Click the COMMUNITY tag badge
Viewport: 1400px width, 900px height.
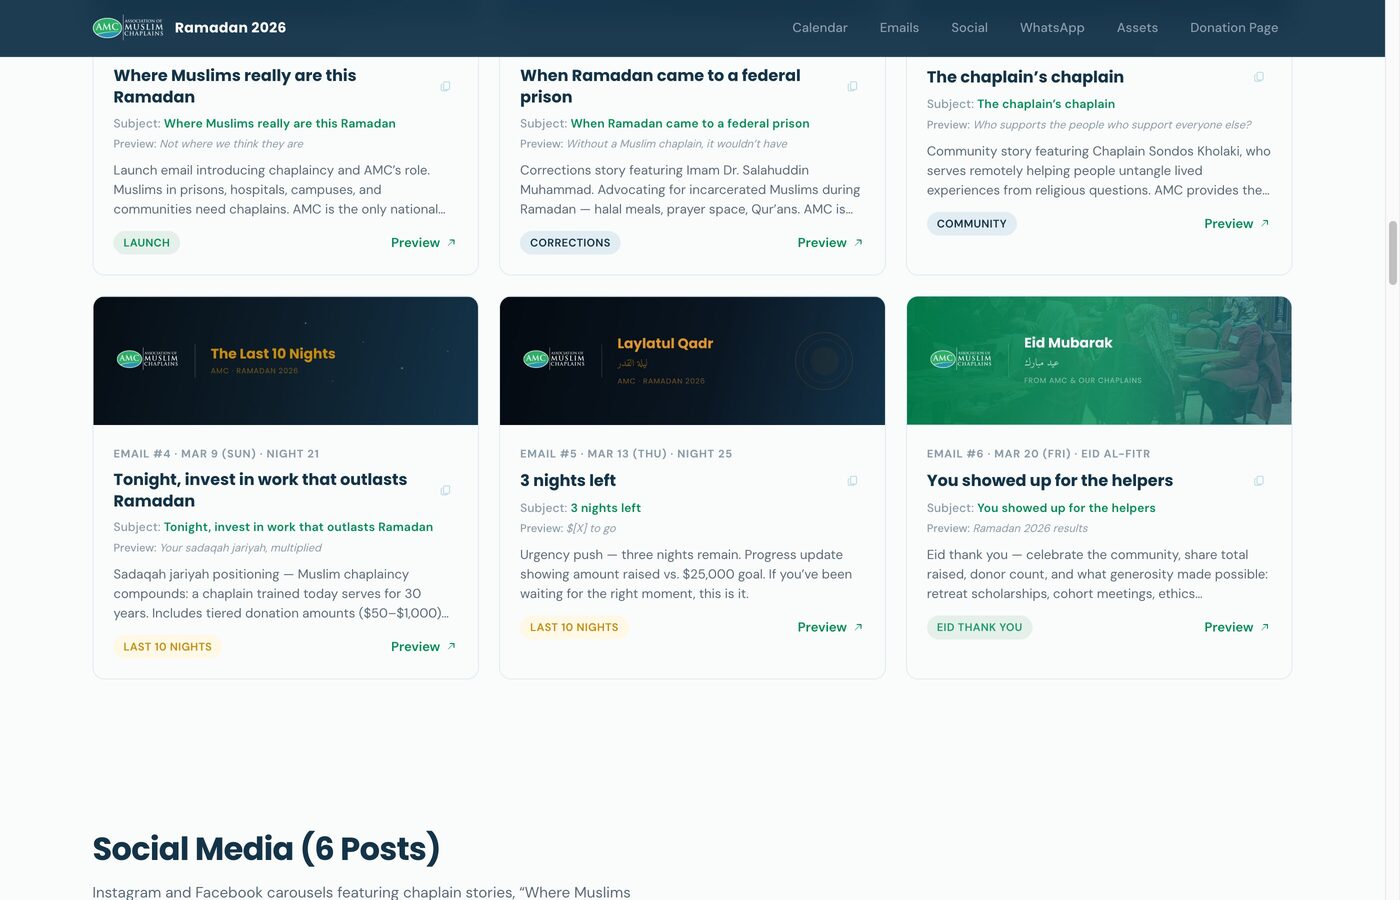coord(971,224)
